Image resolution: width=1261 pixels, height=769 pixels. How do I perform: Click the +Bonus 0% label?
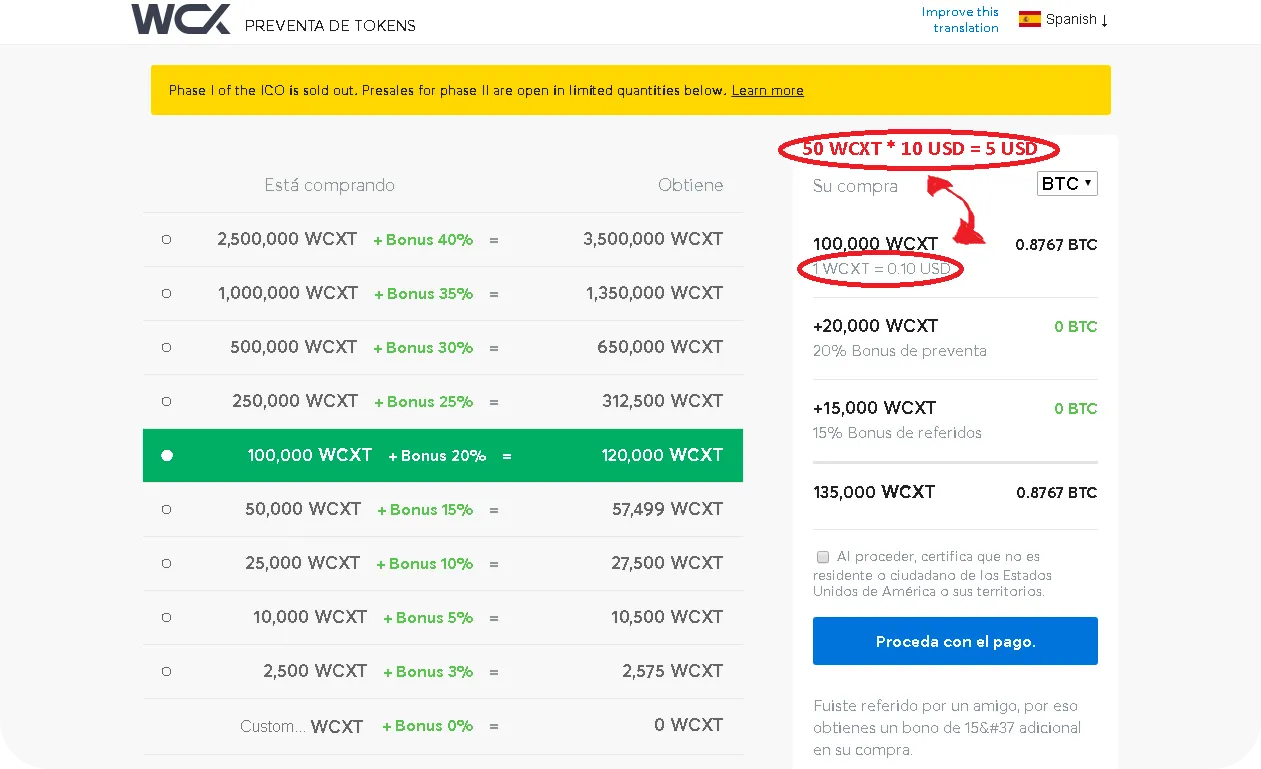click(x=427, y=726)
